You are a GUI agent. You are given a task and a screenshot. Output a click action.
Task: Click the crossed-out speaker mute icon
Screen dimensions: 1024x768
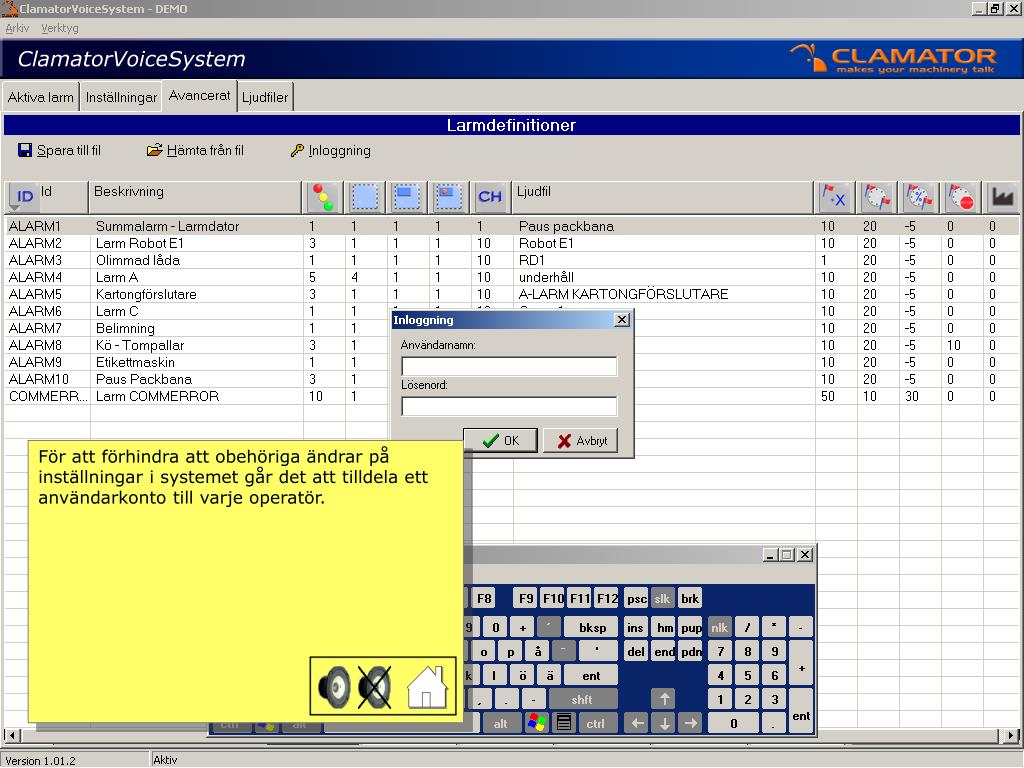pos(375,687)
